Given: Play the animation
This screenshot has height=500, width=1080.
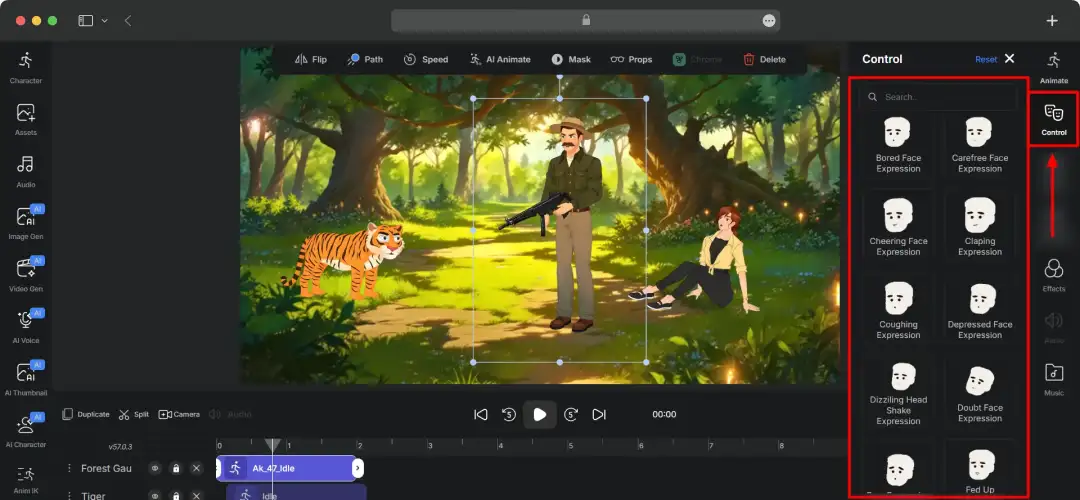Looking at the screenshot, I should [539, 415].
